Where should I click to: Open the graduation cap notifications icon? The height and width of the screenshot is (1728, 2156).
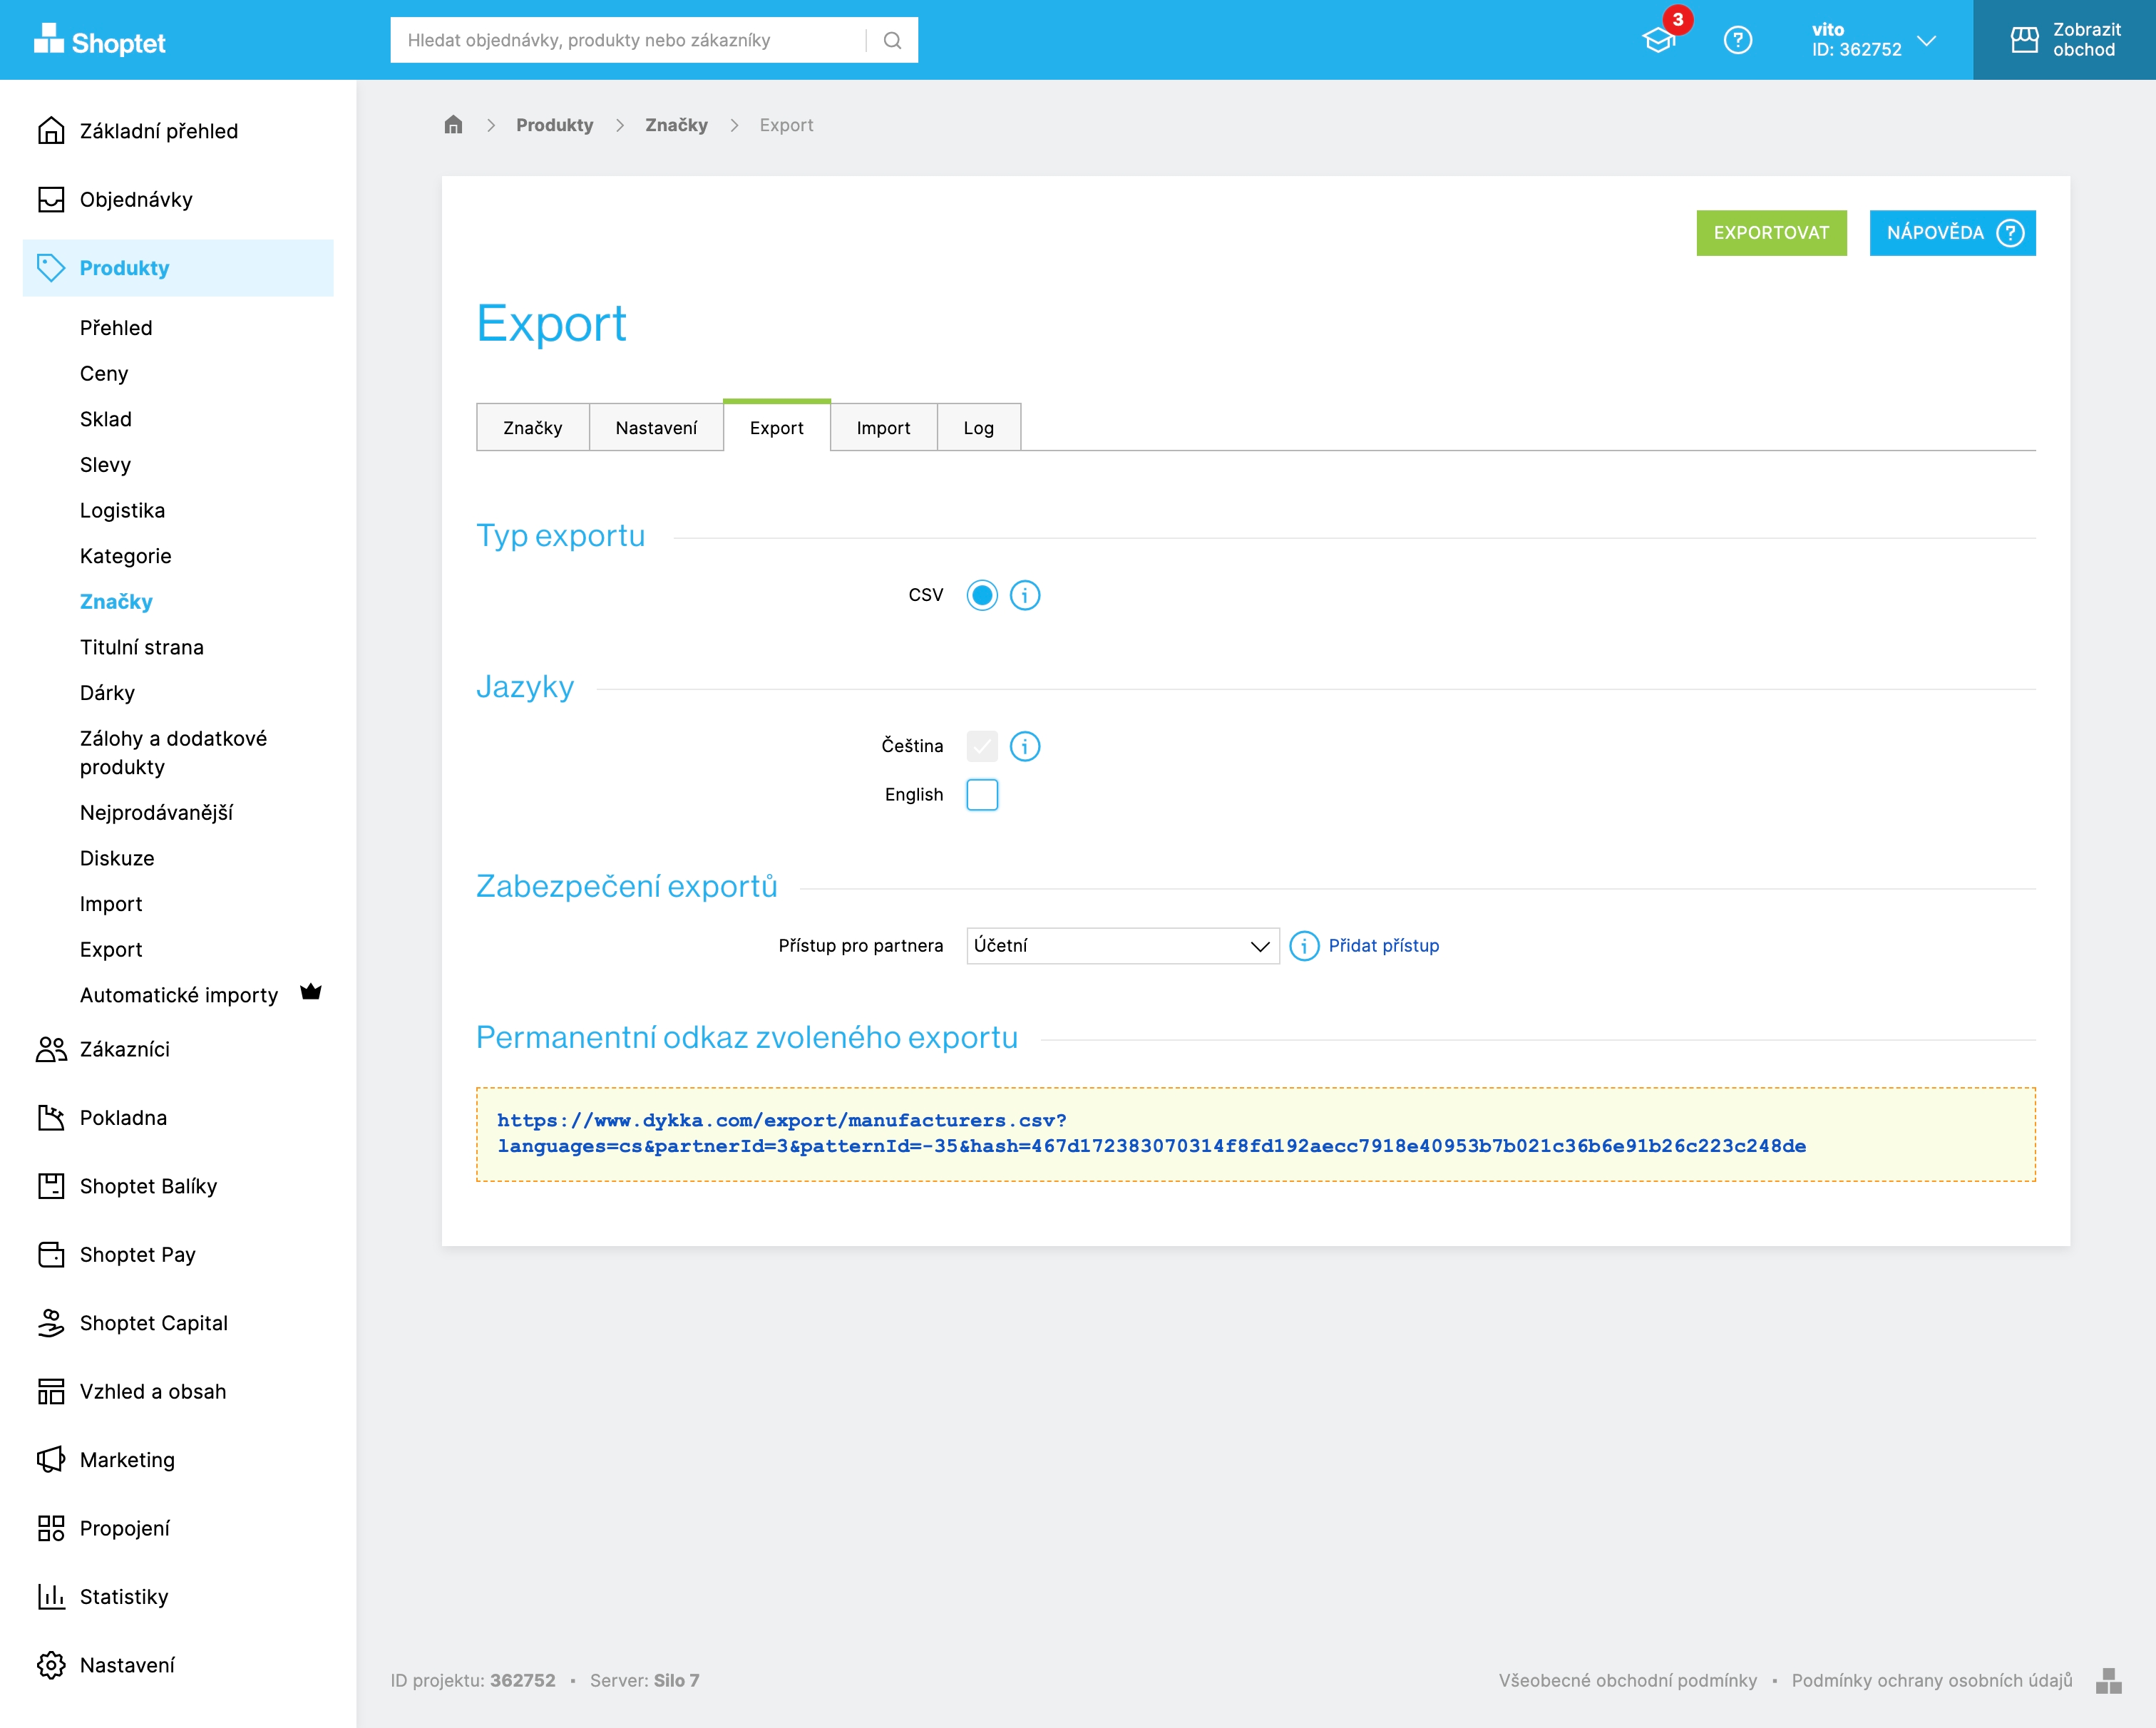click(x=1659, y=40)
